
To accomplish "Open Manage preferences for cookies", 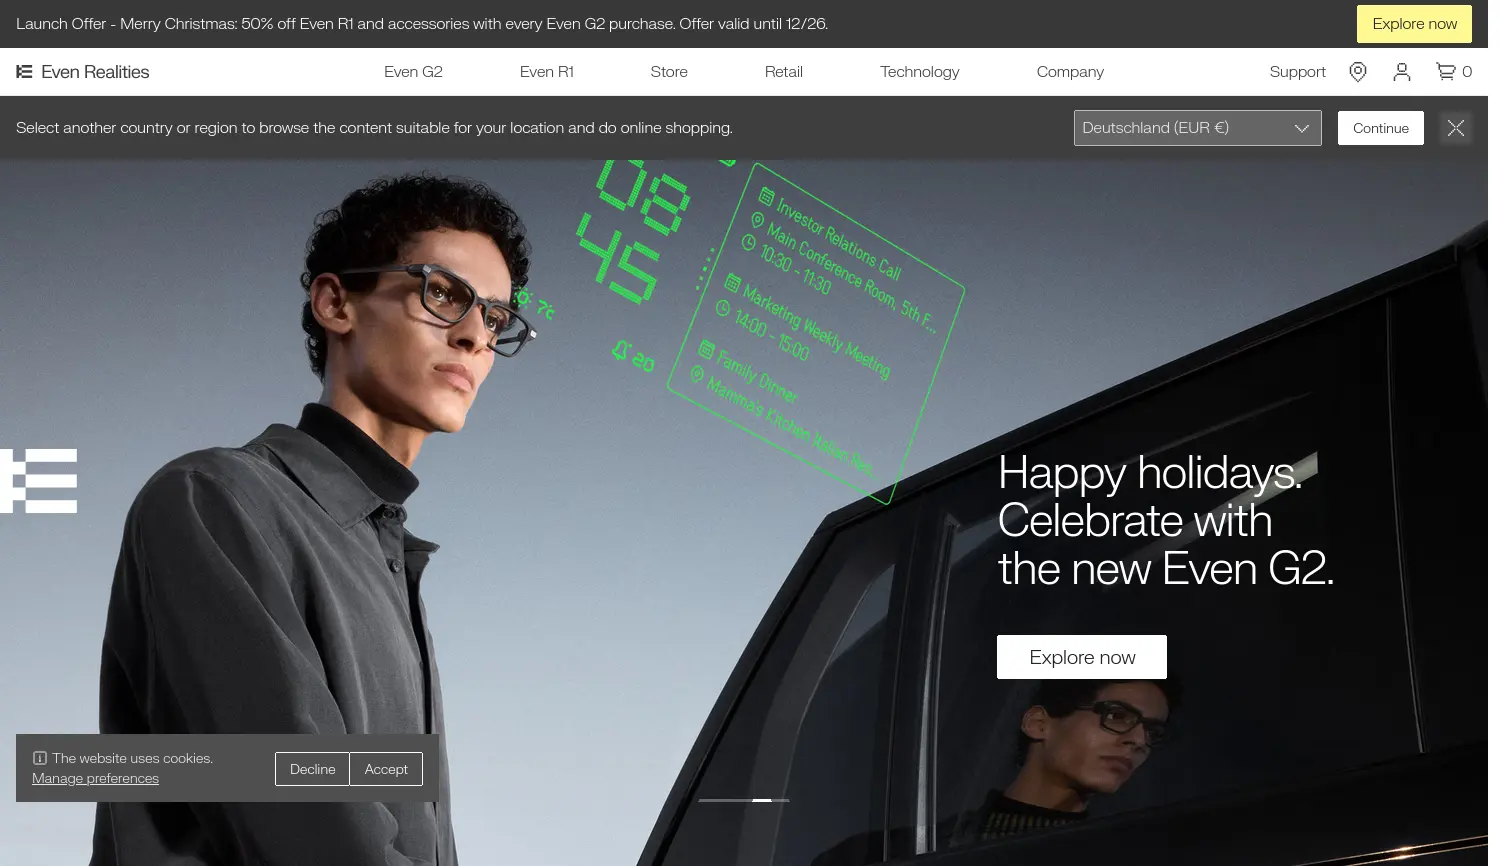I will 95,778.
